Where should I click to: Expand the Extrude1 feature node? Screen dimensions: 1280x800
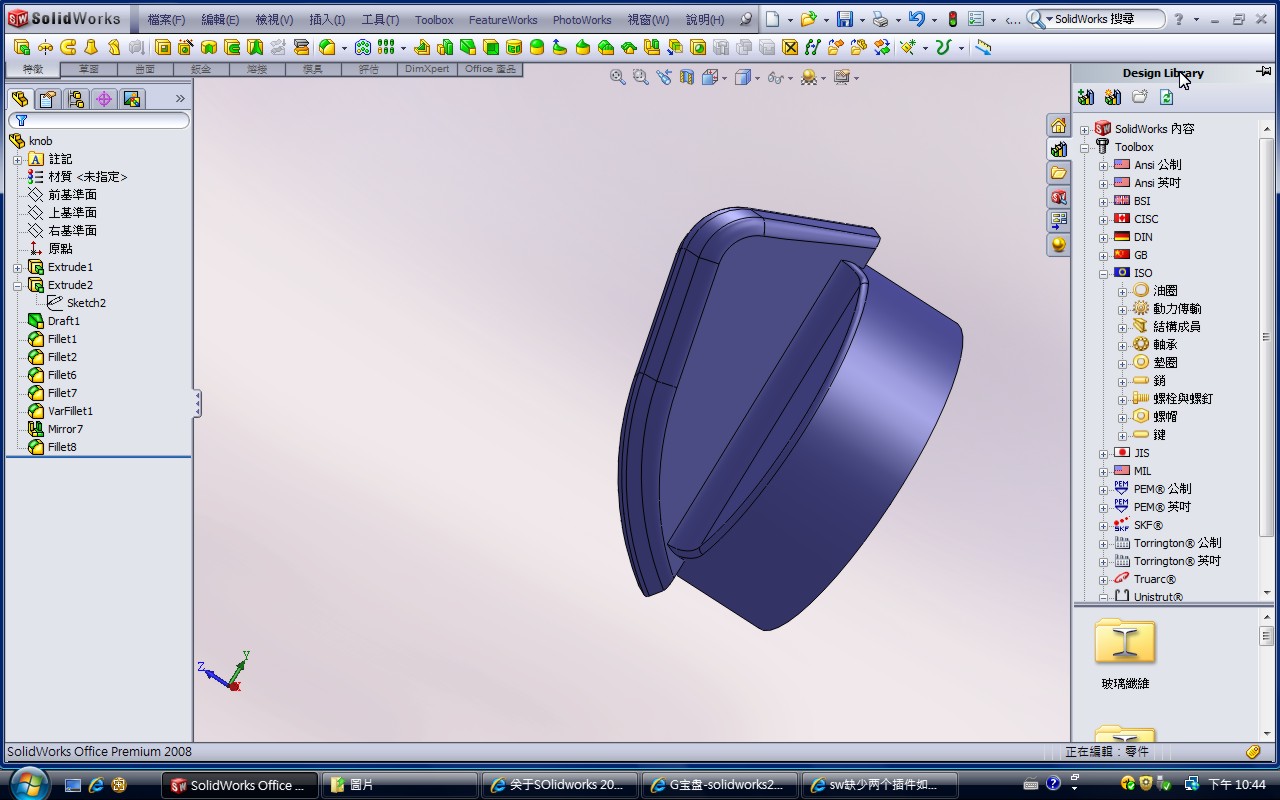click(x=17, y=267)
